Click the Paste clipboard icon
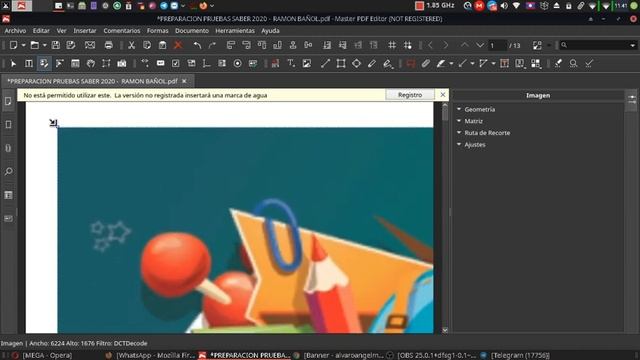Image resolution: width=640 pixels, height=360 pixels. click(162, 45)
